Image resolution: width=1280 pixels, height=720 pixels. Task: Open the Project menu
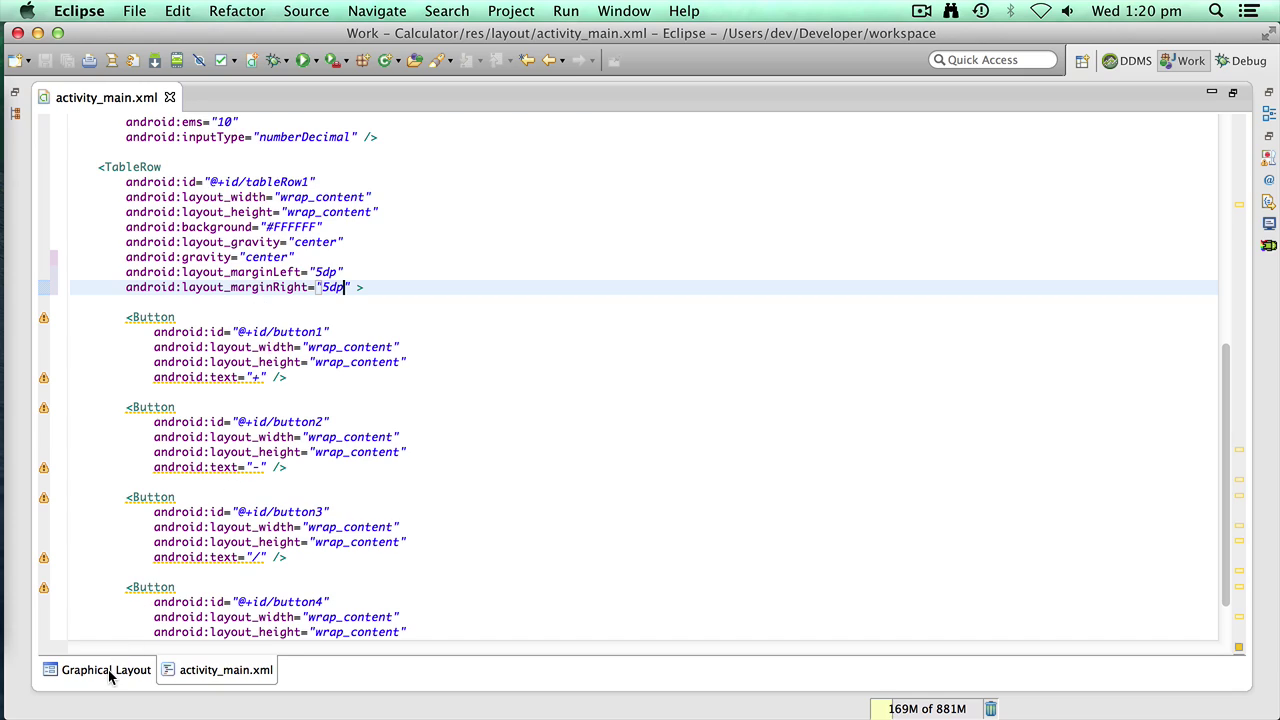click(x=511, y=11)
